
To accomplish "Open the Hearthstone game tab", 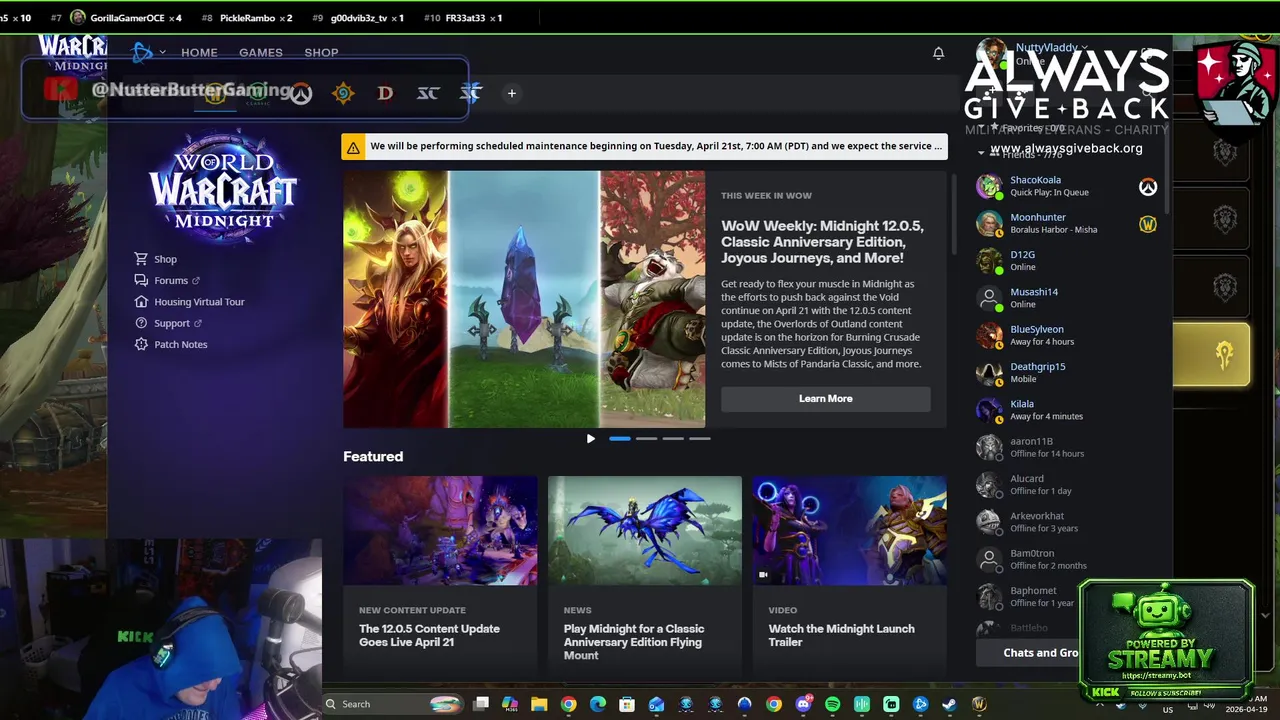I will point(343,94).
